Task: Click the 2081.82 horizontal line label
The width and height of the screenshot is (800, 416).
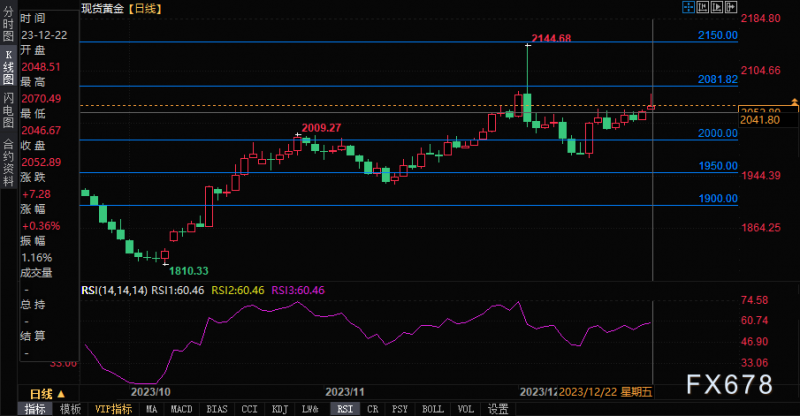Action: [717, 79]
